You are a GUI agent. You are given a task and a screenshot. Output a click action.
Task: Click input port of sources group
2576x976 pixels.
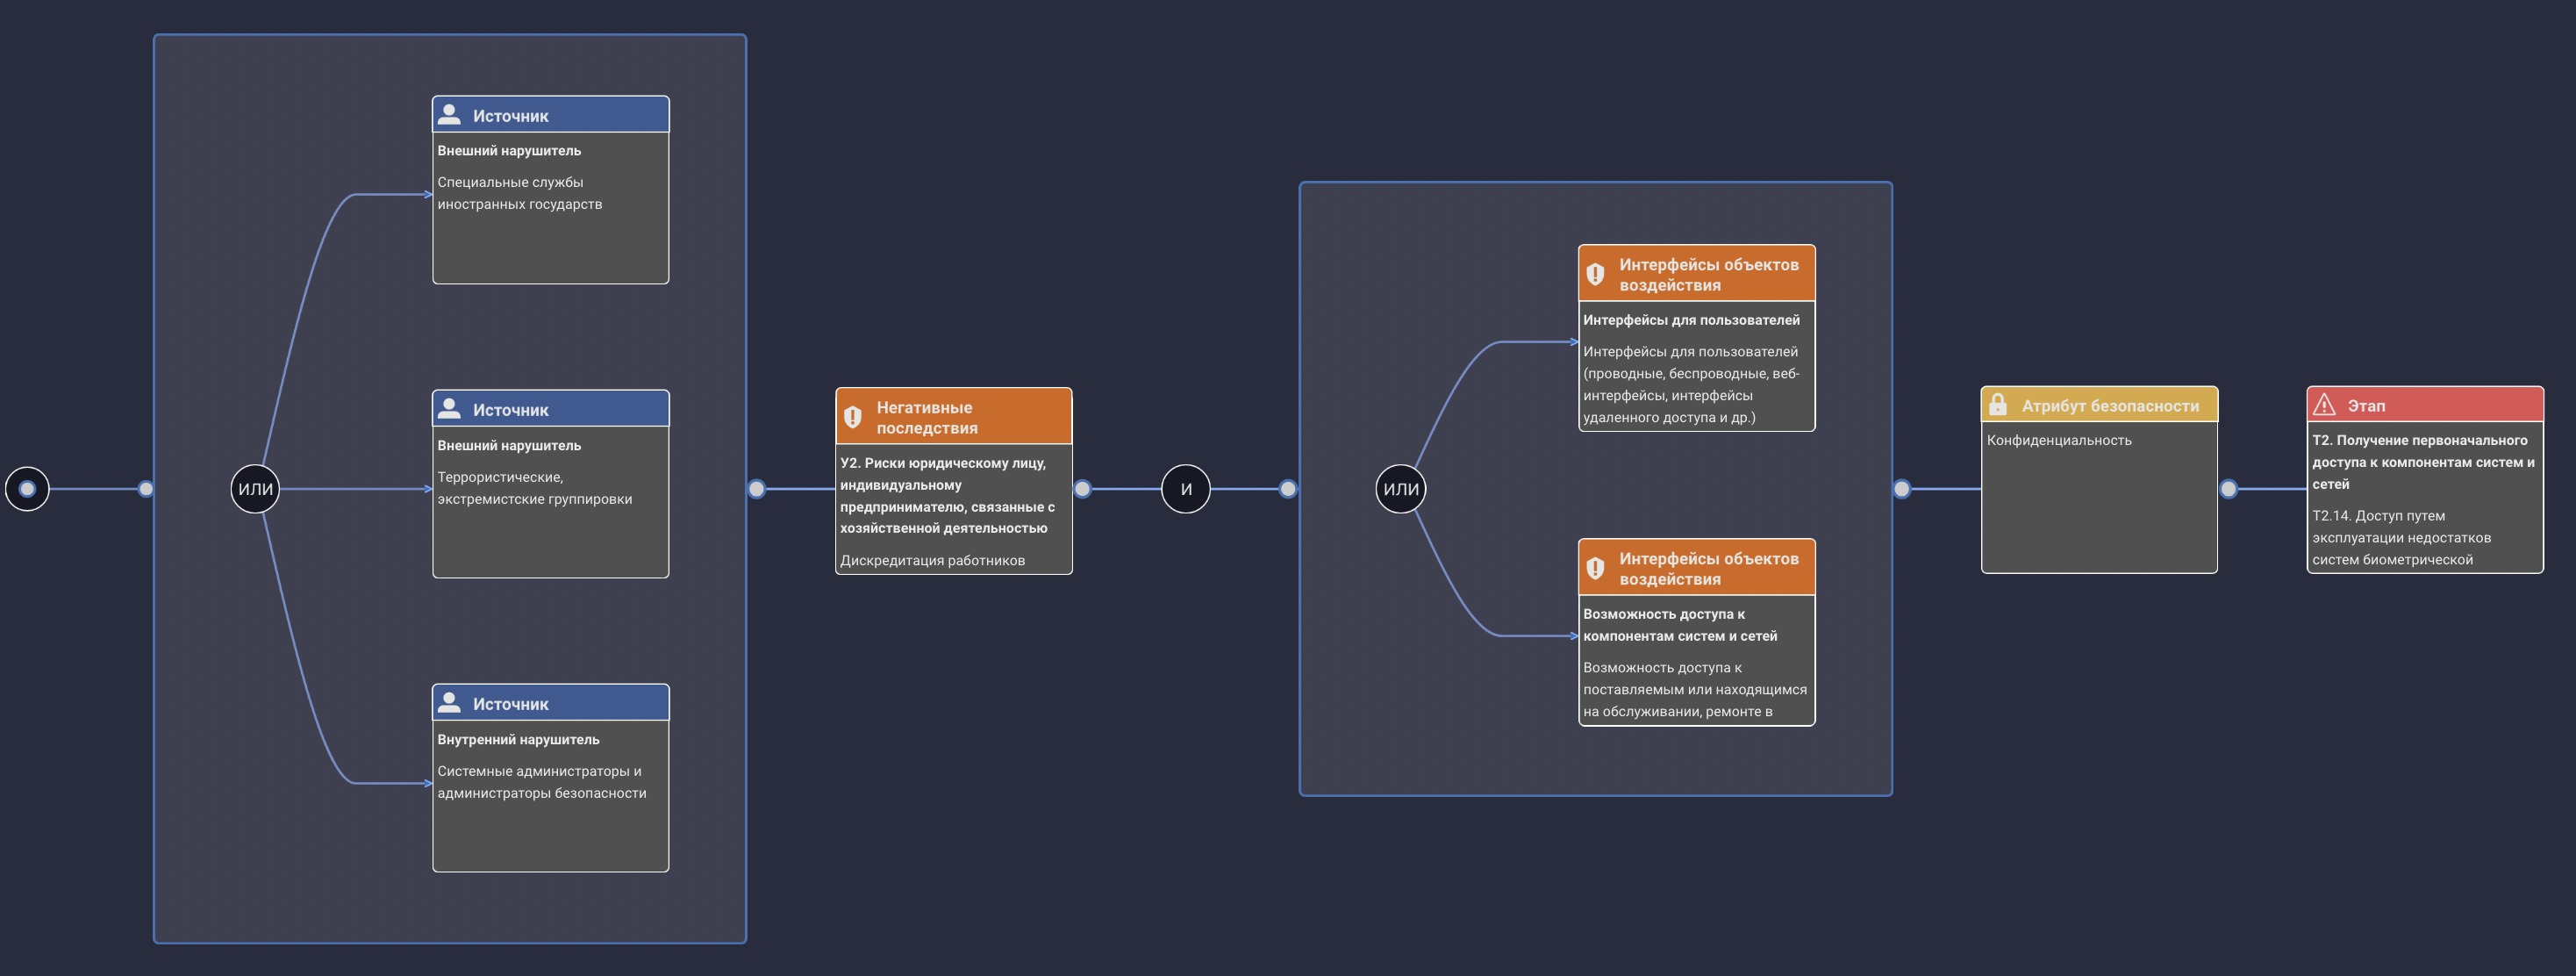pos(146,489)
